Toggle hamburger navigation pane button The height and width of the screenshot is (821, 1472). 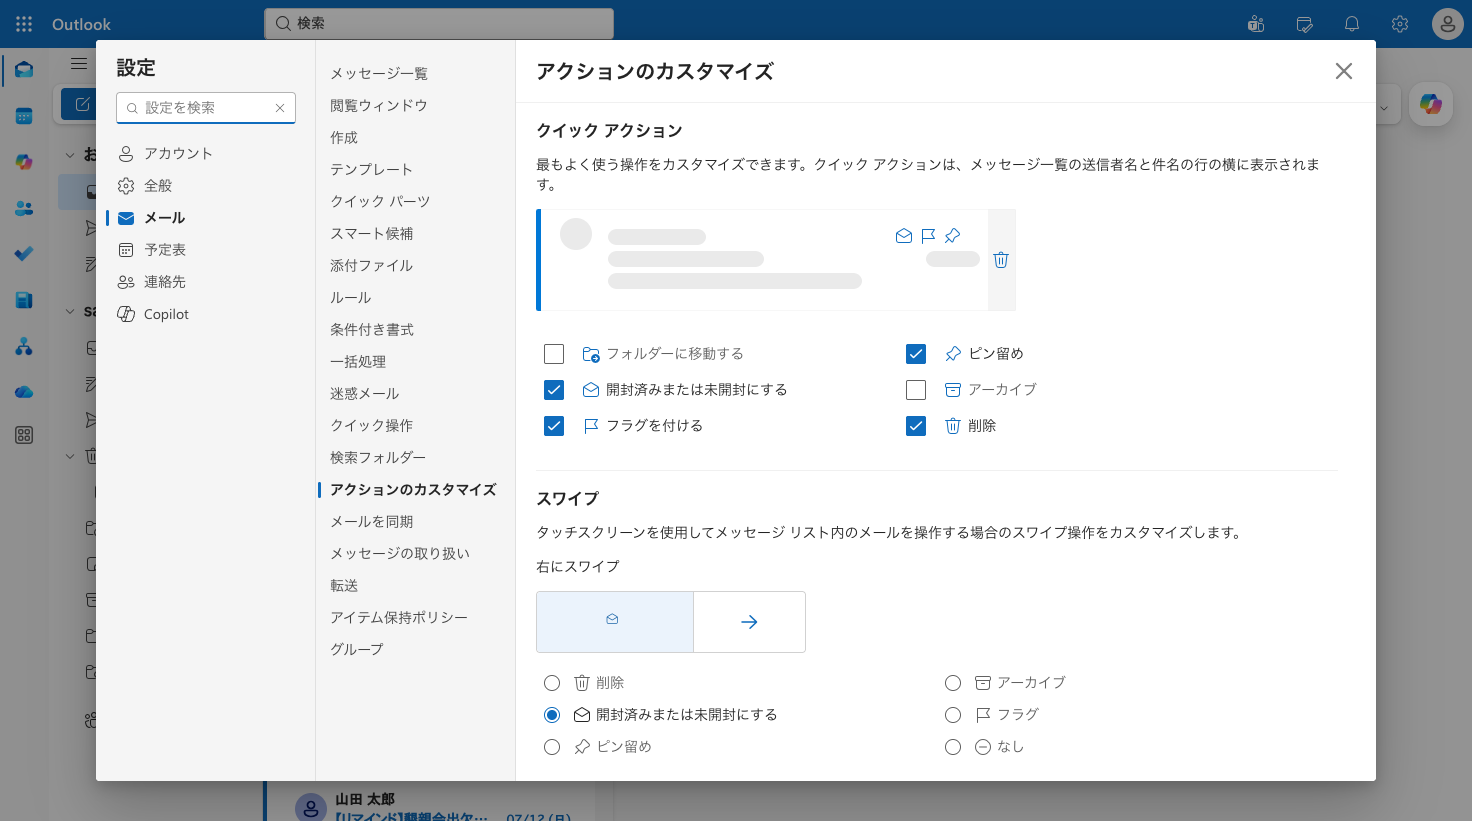click(79, 64)
